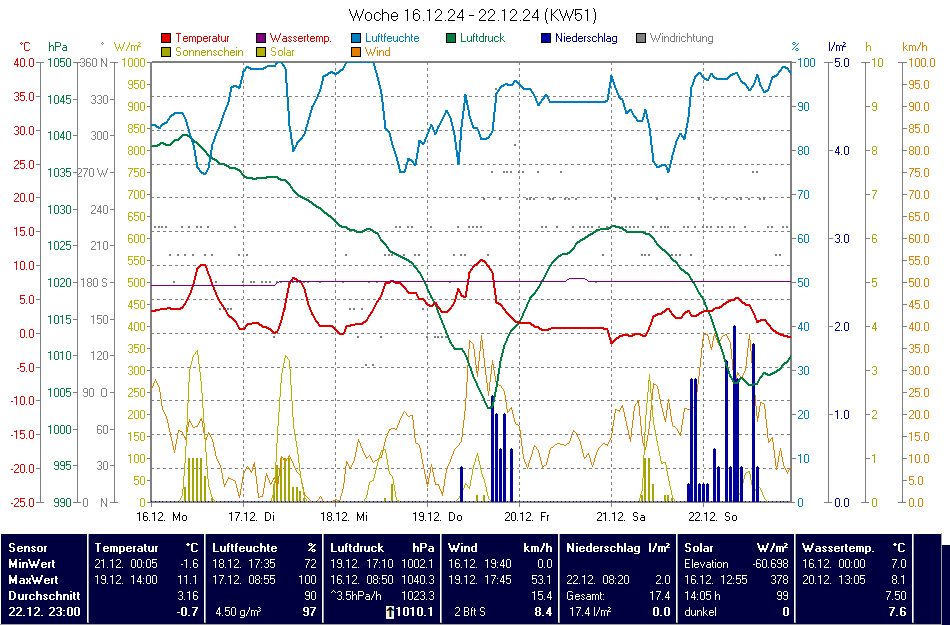This screenshot has height=625, width=950.
Task: Click the 20.12. Fr date label
Action: tap(527, 517)
